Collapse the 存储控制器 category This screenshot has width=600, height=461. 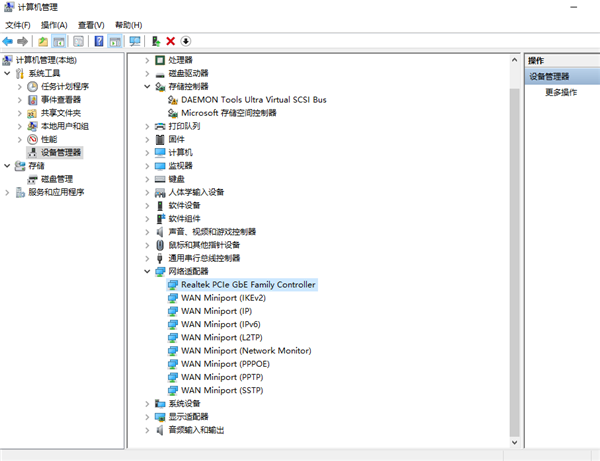click(x=148, y=87)
